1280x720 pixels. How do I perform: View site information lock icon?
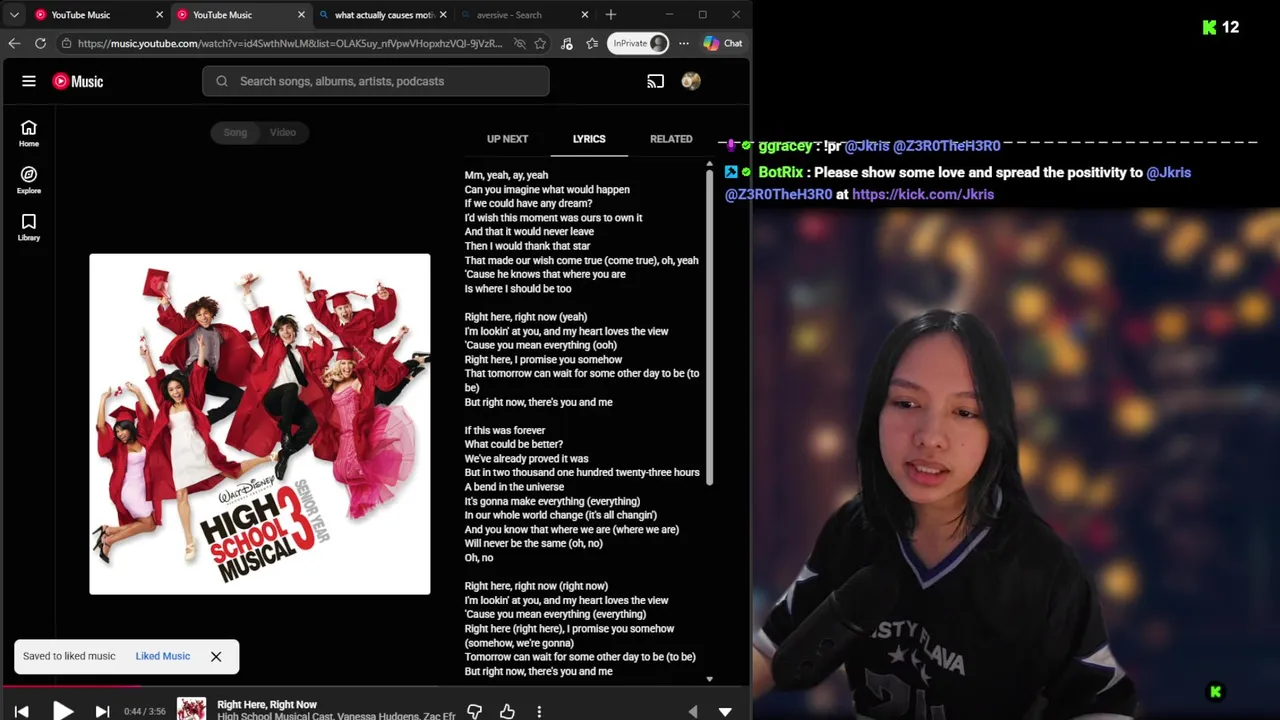[x=66, y=44]
